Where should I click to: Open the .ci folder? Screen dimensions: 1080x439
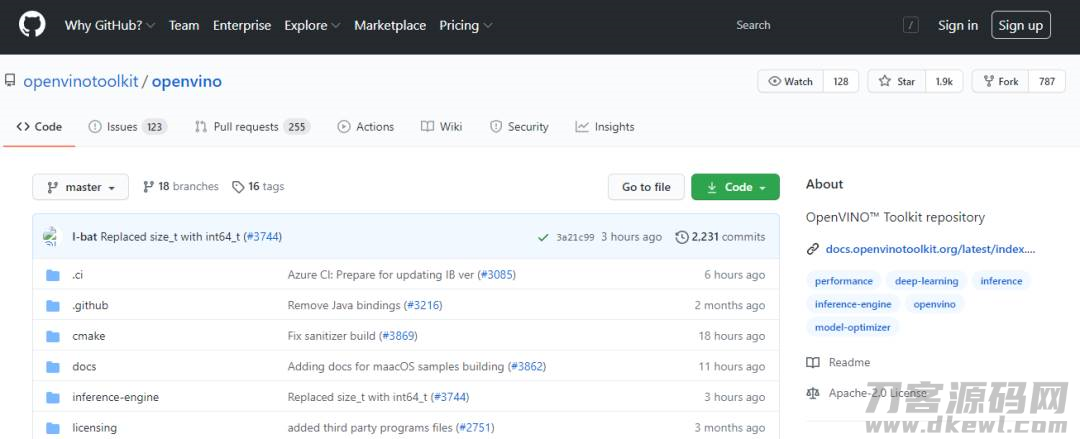(x=78, y=274)
